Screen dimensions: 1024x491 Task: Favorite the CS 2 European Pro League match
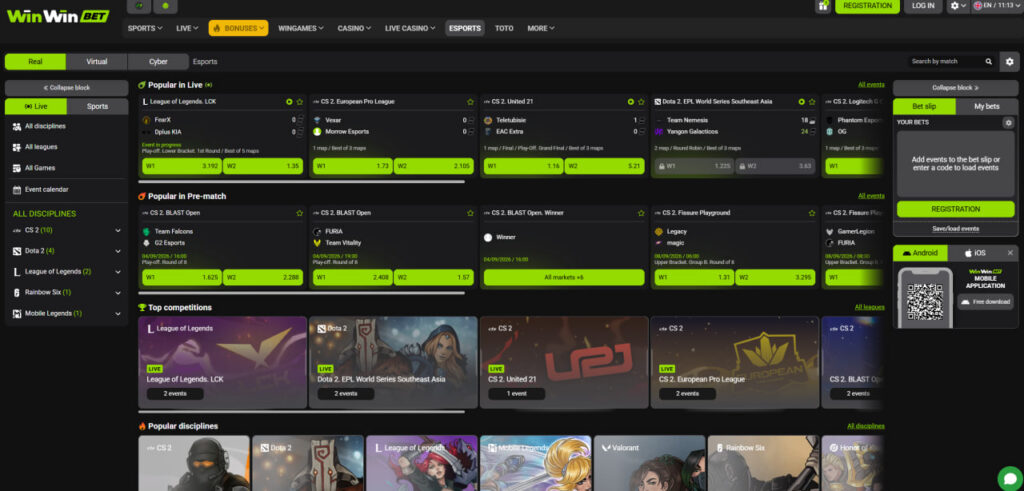click(470, 102)
